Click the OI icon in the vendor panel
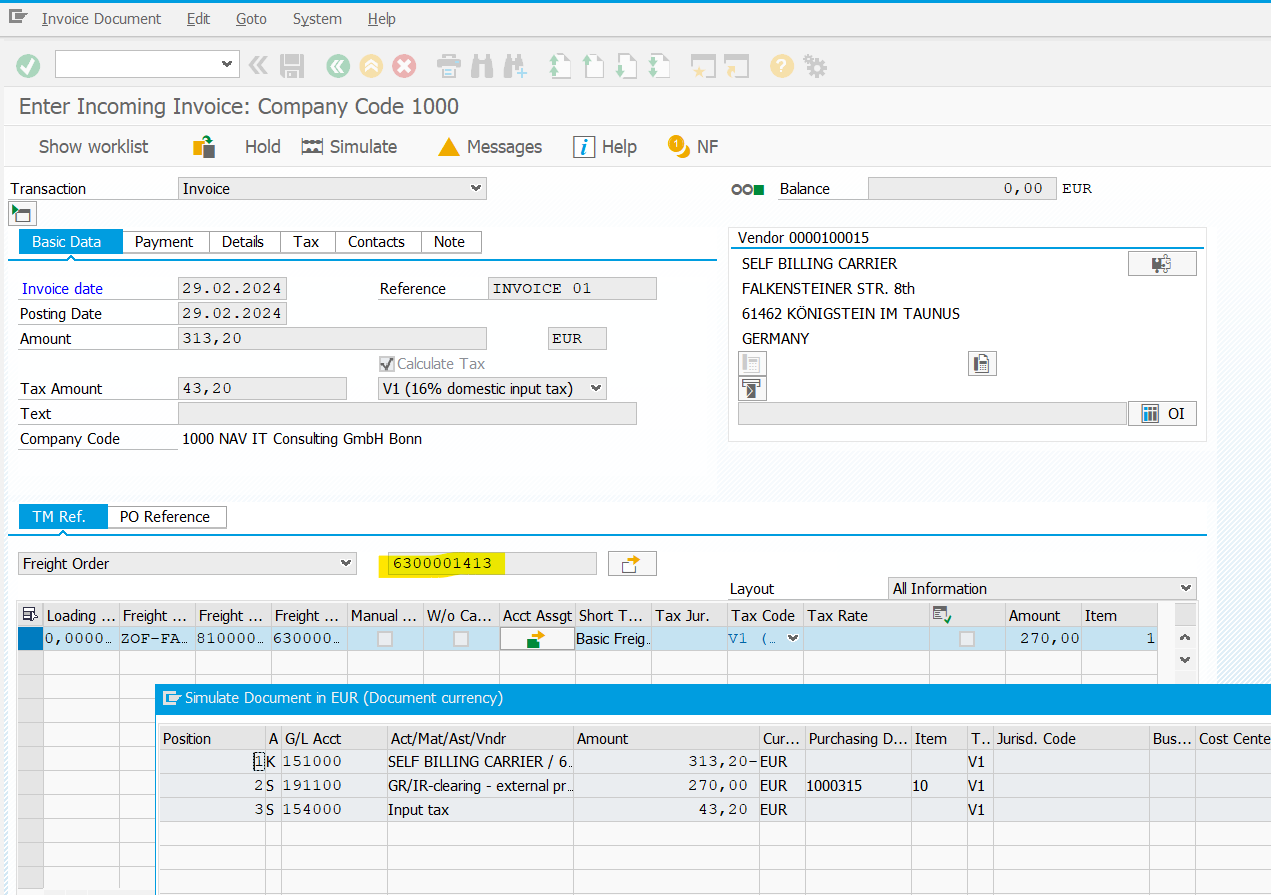 point(1162,413)
